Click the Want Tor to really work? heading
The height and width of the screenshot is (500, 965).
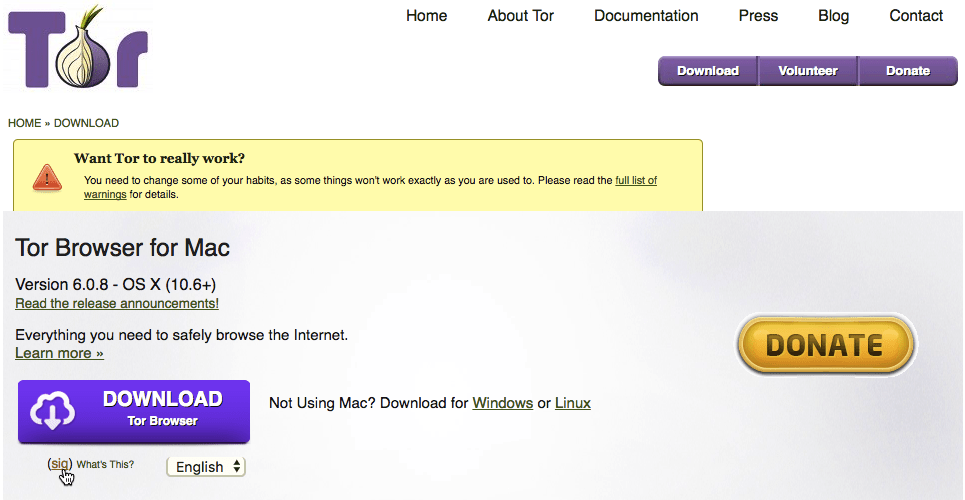159,158
